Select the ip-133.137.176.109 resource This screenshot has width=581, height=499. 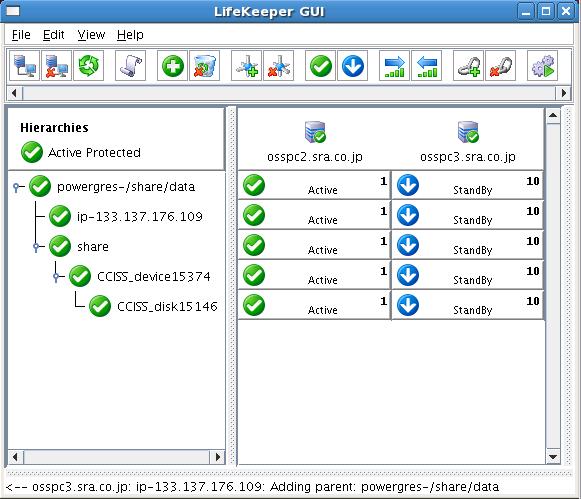click(x=140, y=216)
